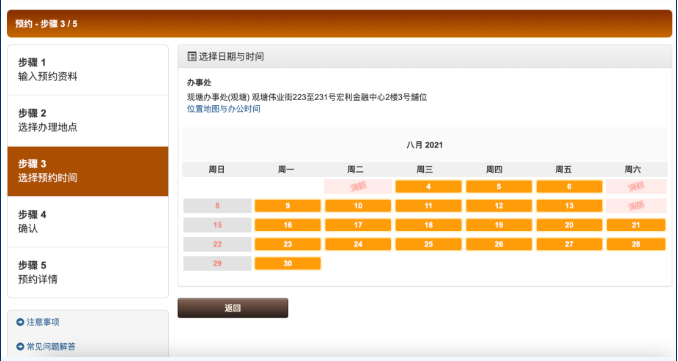
Task: Book the date 27 cell
Action: click(x=569, y=244)
